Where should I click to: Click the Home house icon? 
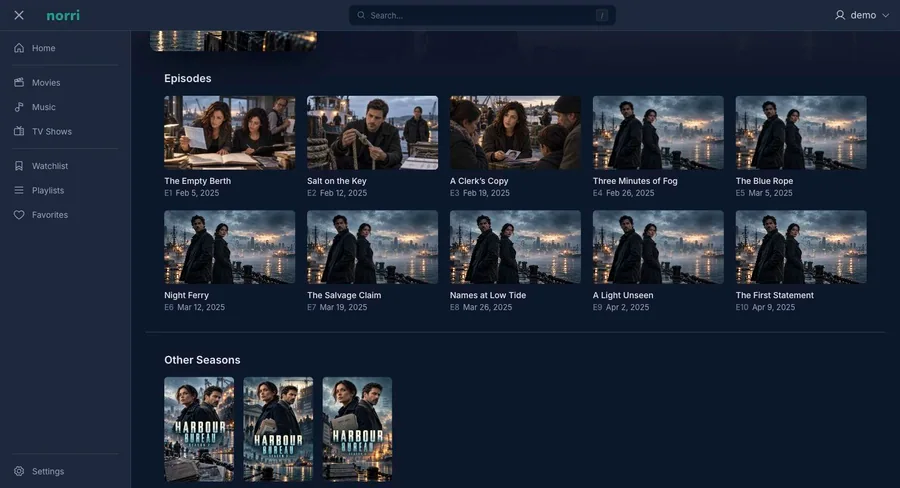(19, 48)
